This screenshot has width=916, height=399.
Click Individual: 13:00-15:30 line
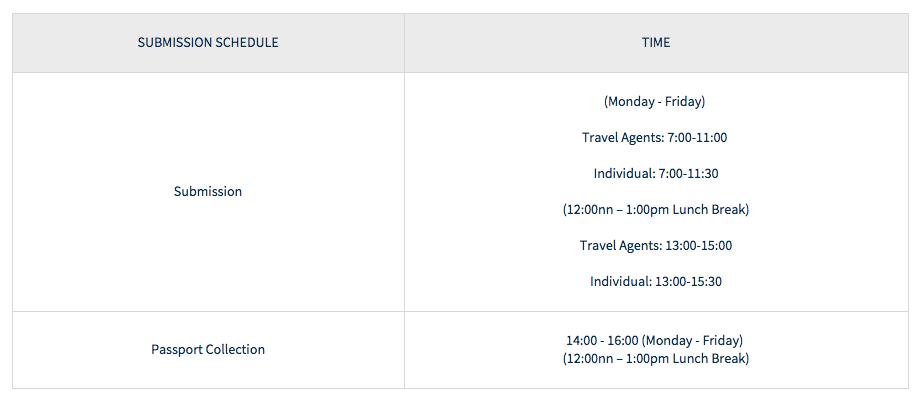655,282
